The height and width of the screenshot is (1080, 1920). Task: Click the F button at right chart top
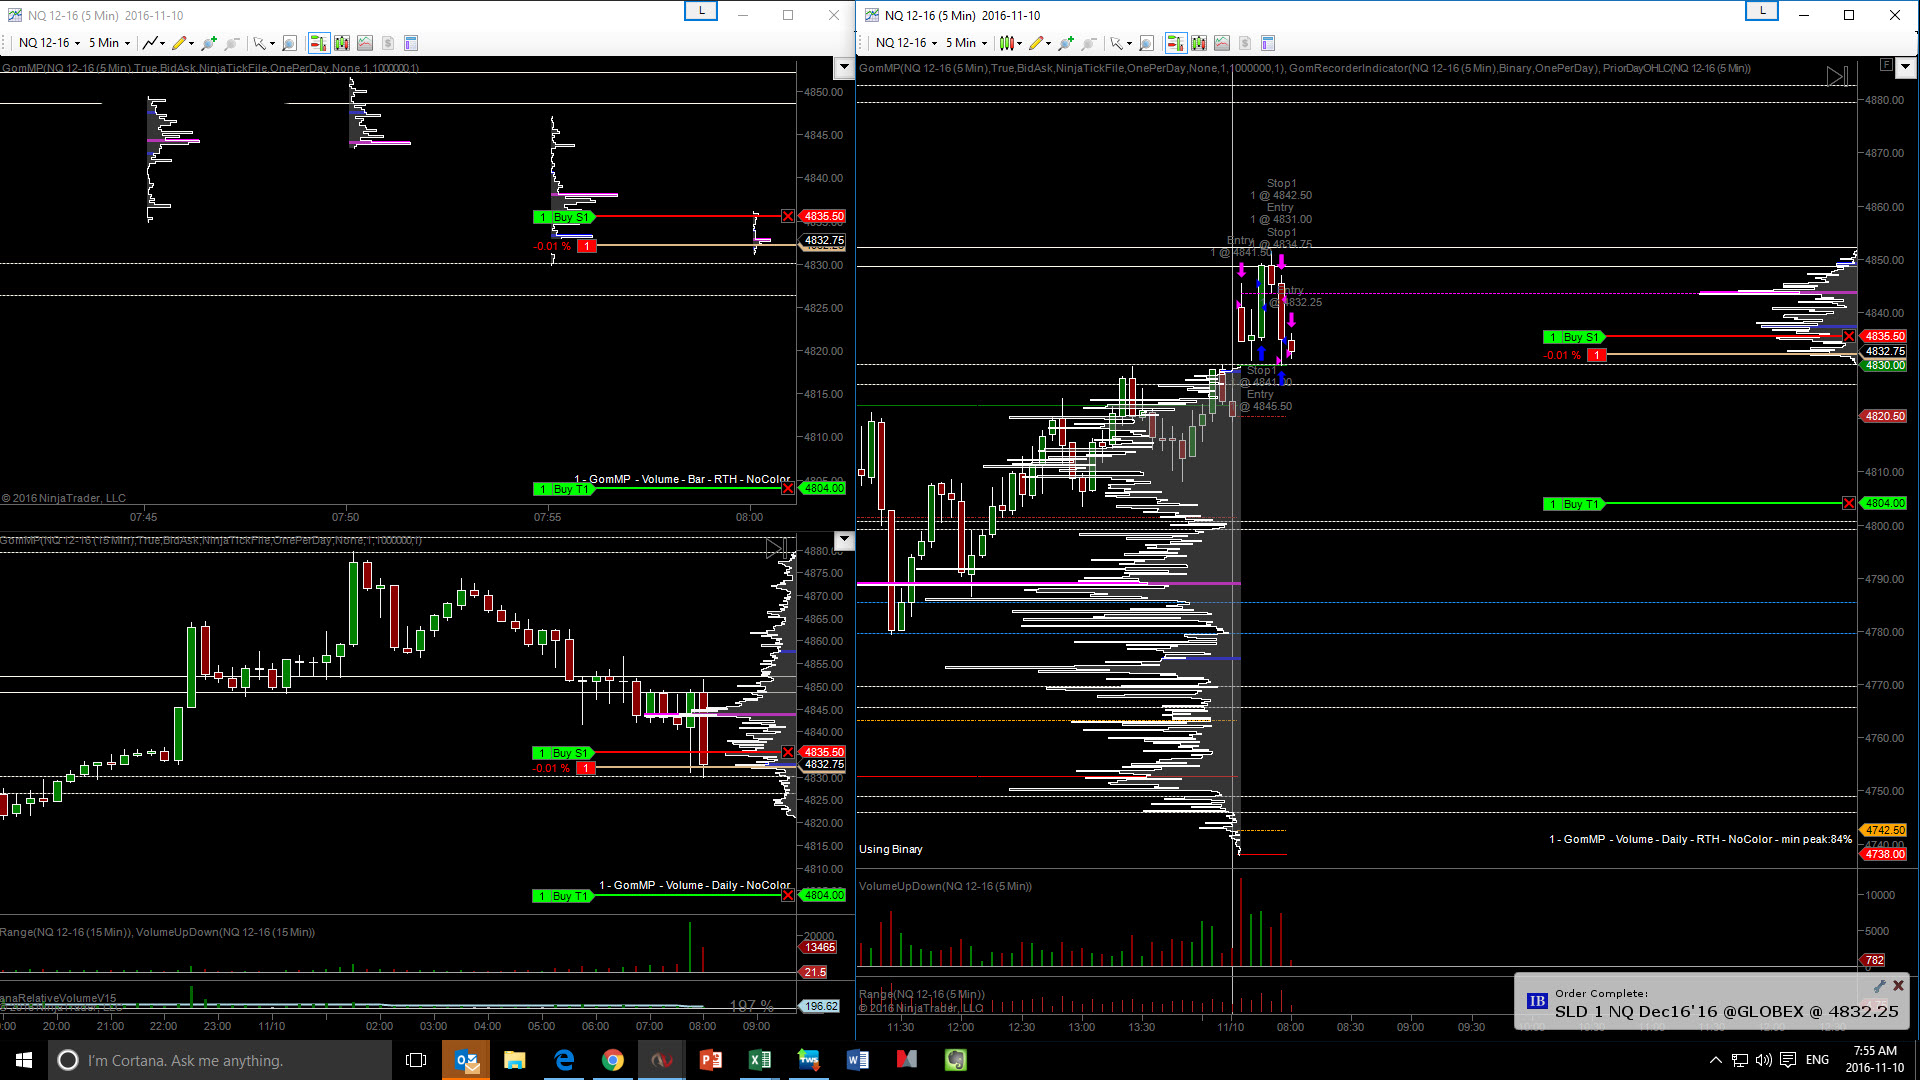point(1886,65)
